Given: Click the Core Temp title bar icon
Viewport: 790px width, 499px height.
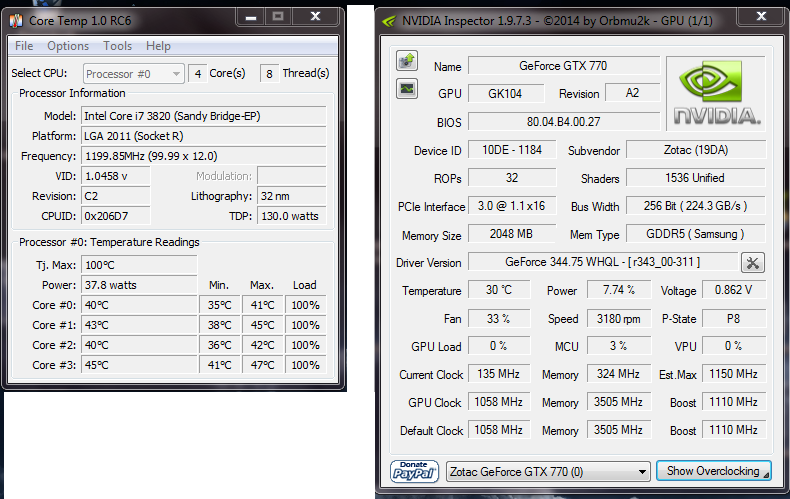Looking at the screenshot, I should pos(16,21).
